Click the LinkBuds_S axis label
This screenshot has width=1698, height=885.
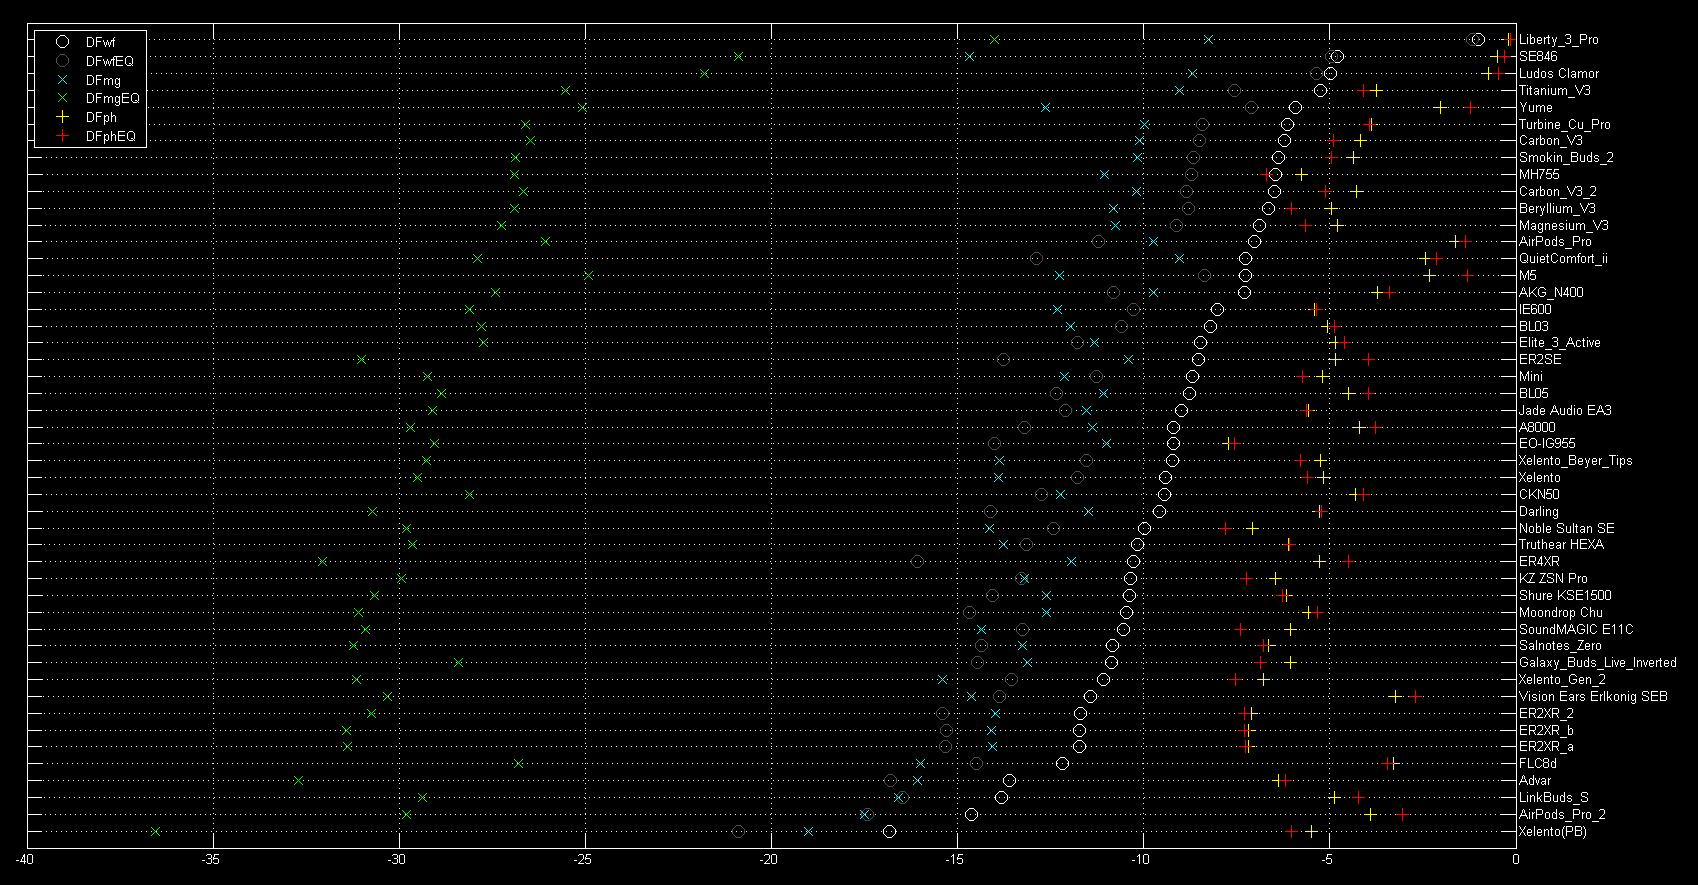pyautogui.click(x=1553, y=797)
